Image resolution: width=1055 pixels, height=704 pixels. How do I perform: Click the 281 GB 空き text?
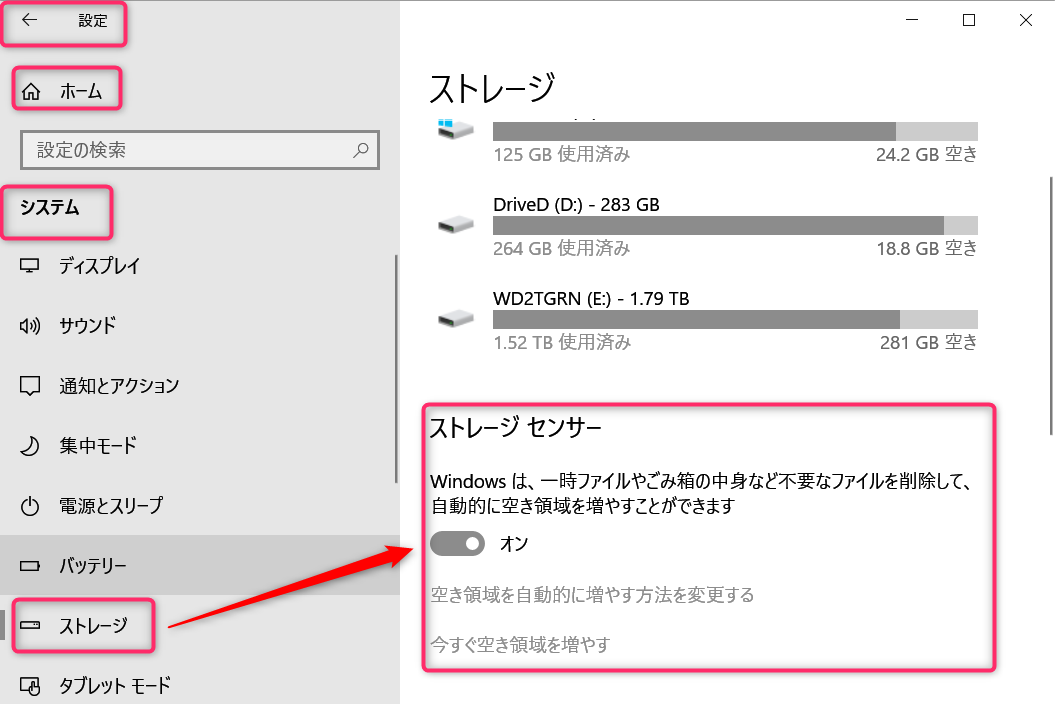pyautogui.click(x=929, y=343)
